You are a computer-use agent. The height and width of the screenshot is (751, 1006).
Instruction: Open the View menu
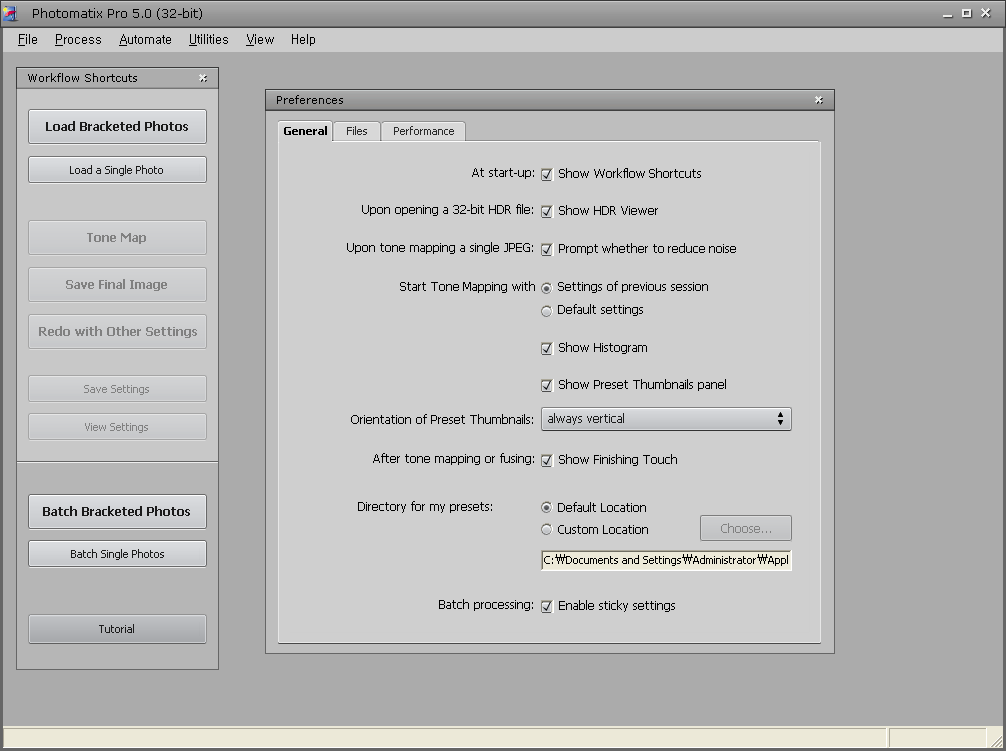pyautogui.click(x=260, y=40)
